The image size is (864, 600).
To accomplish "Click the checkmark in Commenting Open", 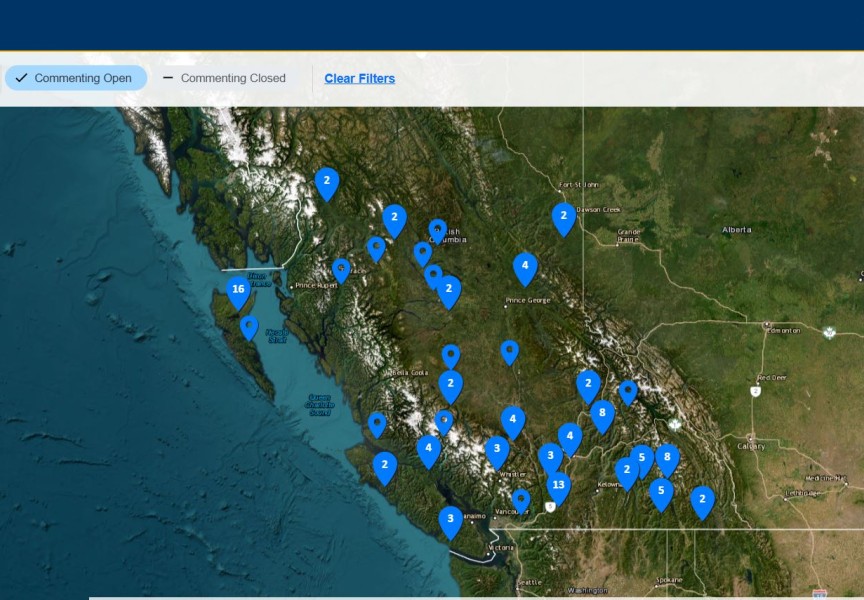I will pos(21,78).
